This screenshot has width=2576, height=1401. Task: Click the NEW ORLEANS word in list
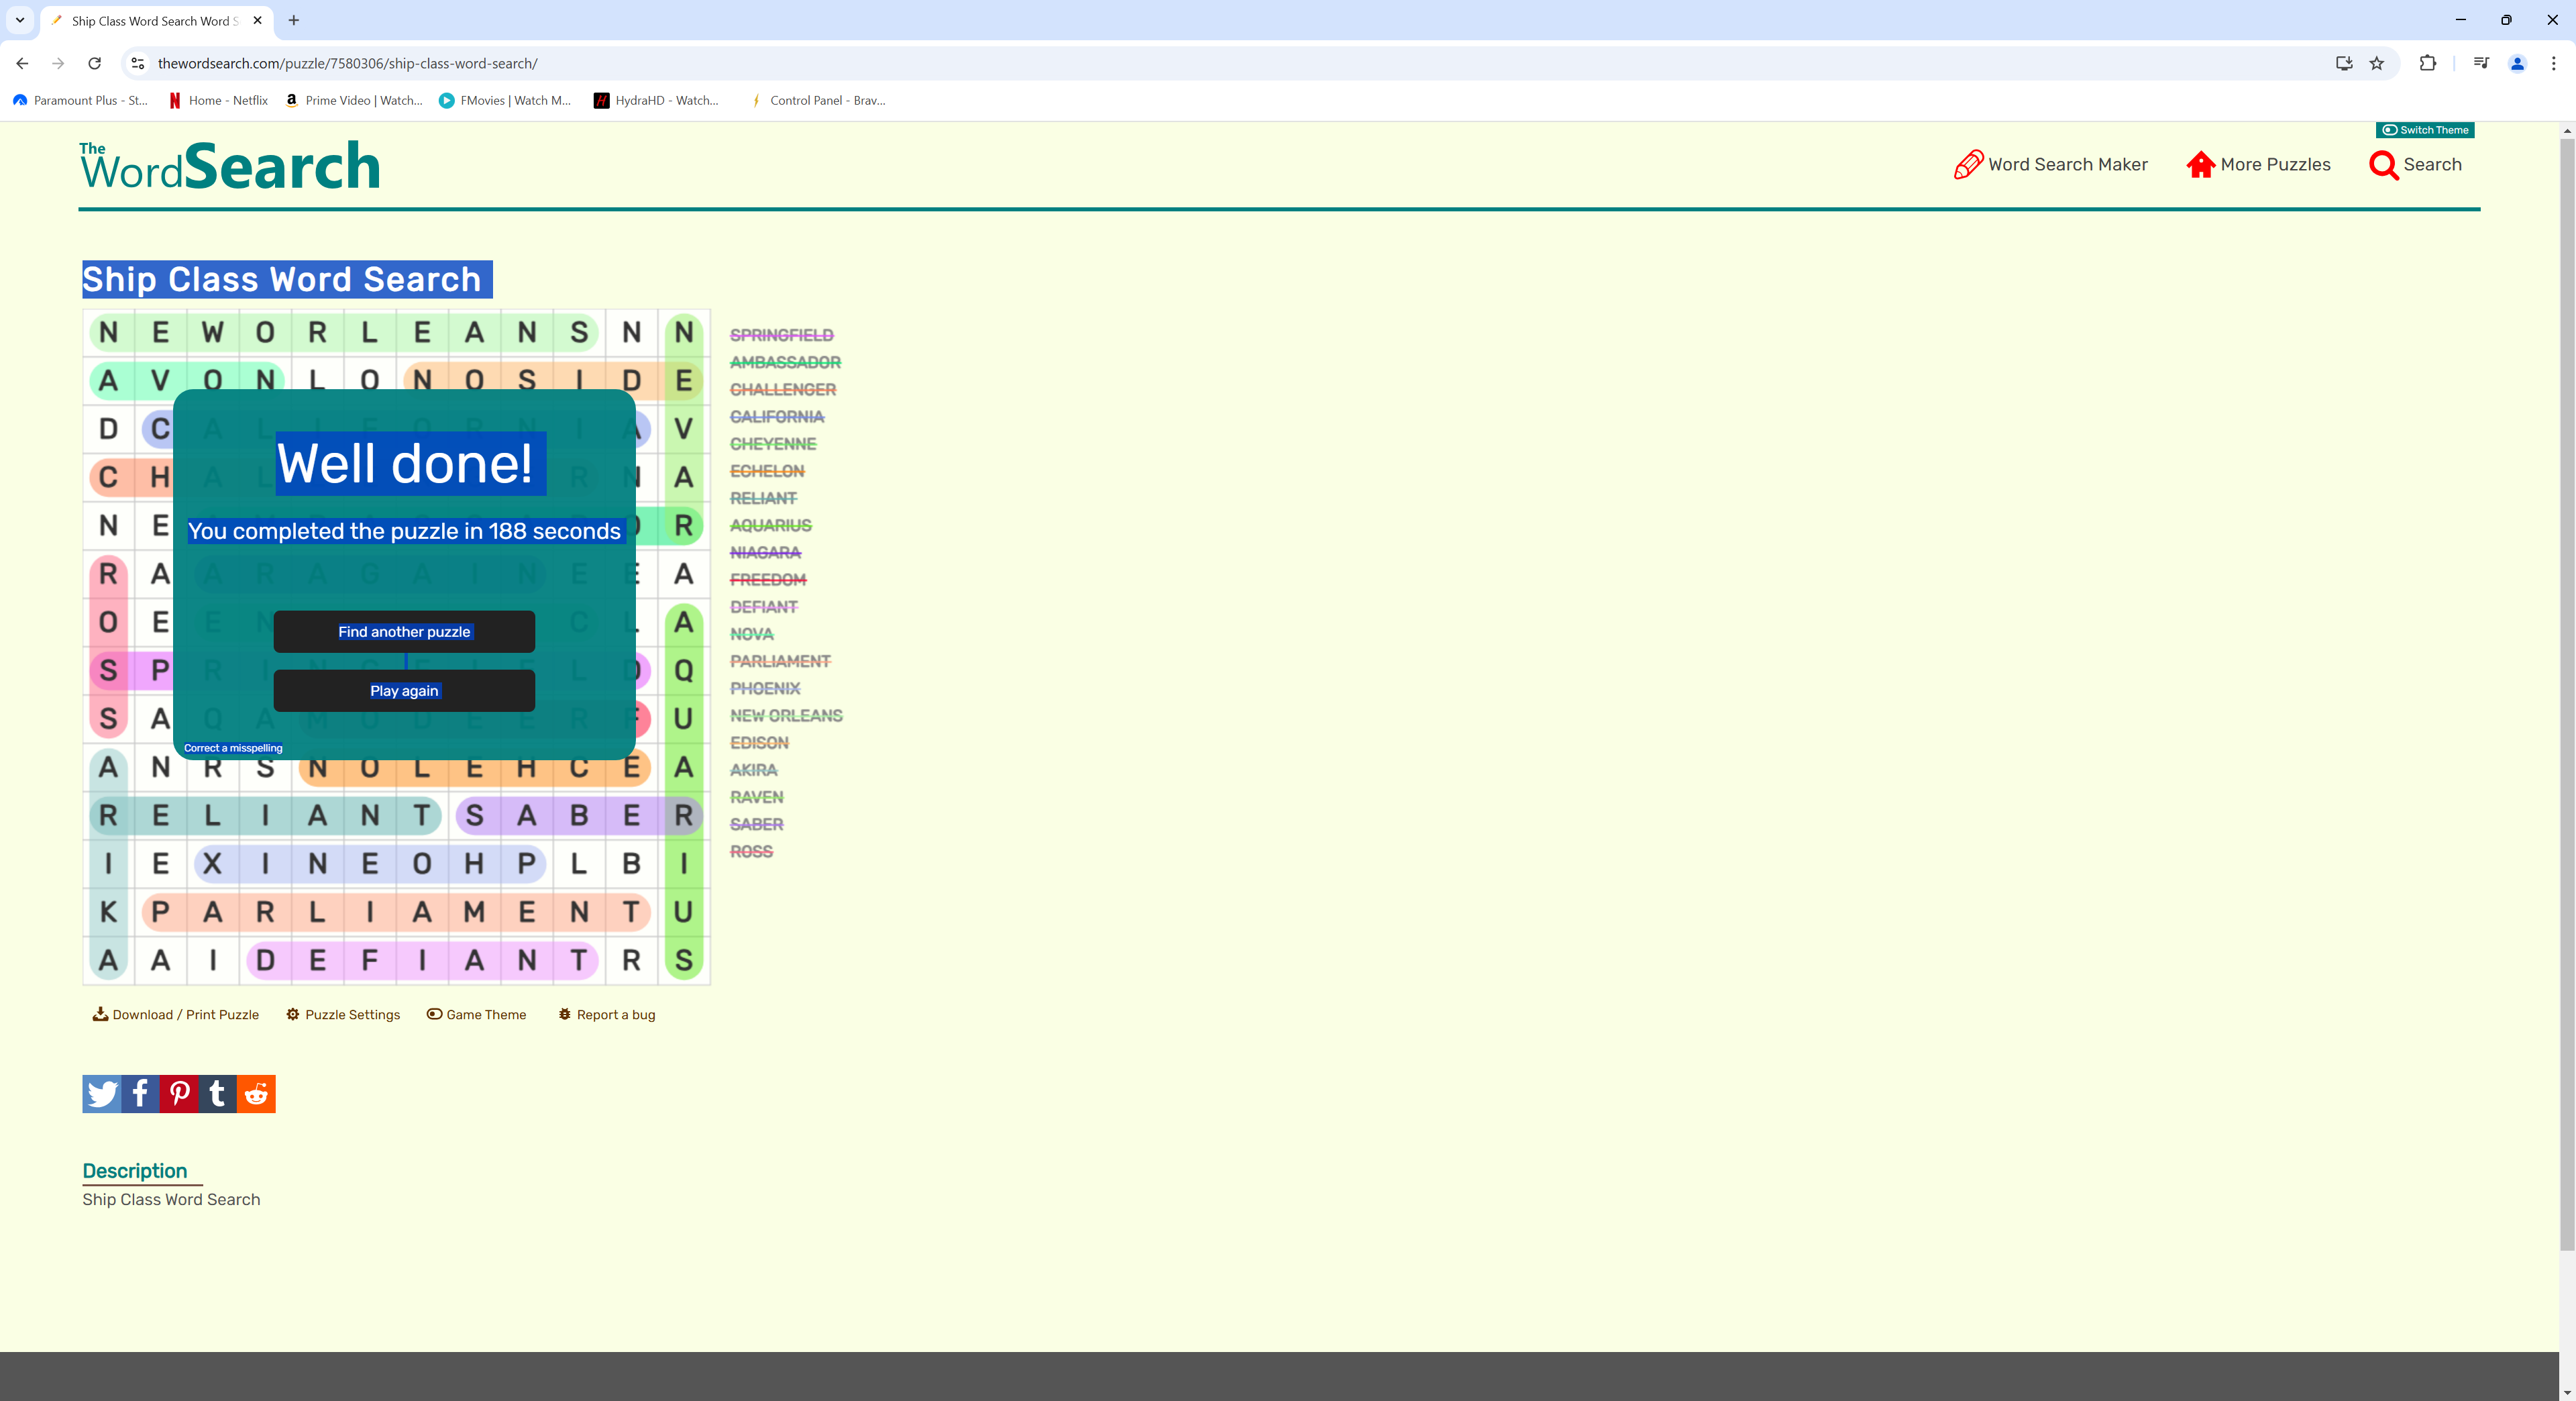(x=786, y=715)
